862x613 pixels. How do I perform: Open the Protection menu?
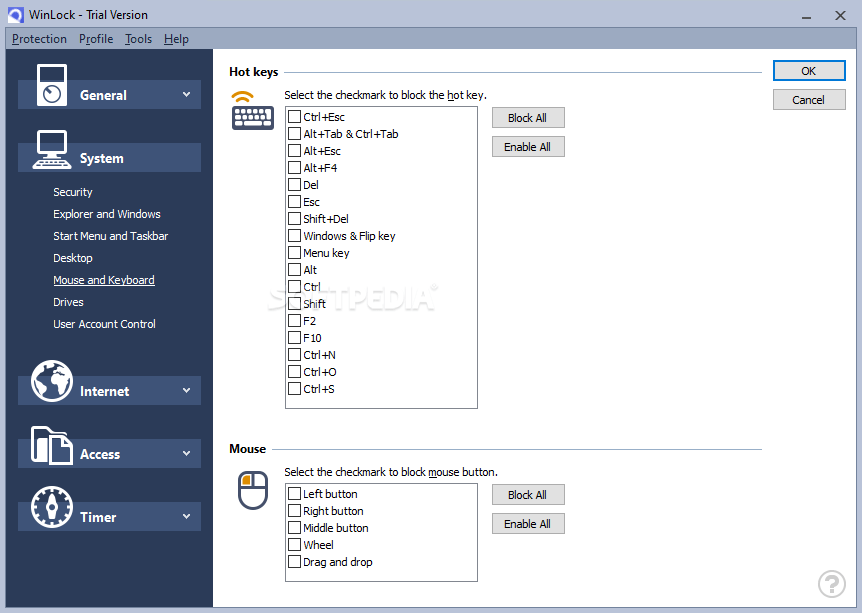click(x=39, y=39)
